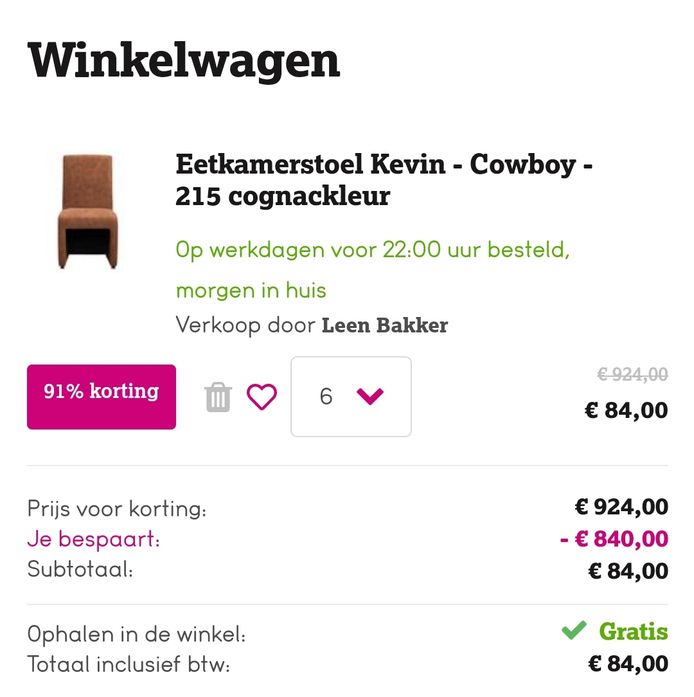Click the Subtotaal label
The width and height of the screenshot is (694, 697).
click(80, 569)
